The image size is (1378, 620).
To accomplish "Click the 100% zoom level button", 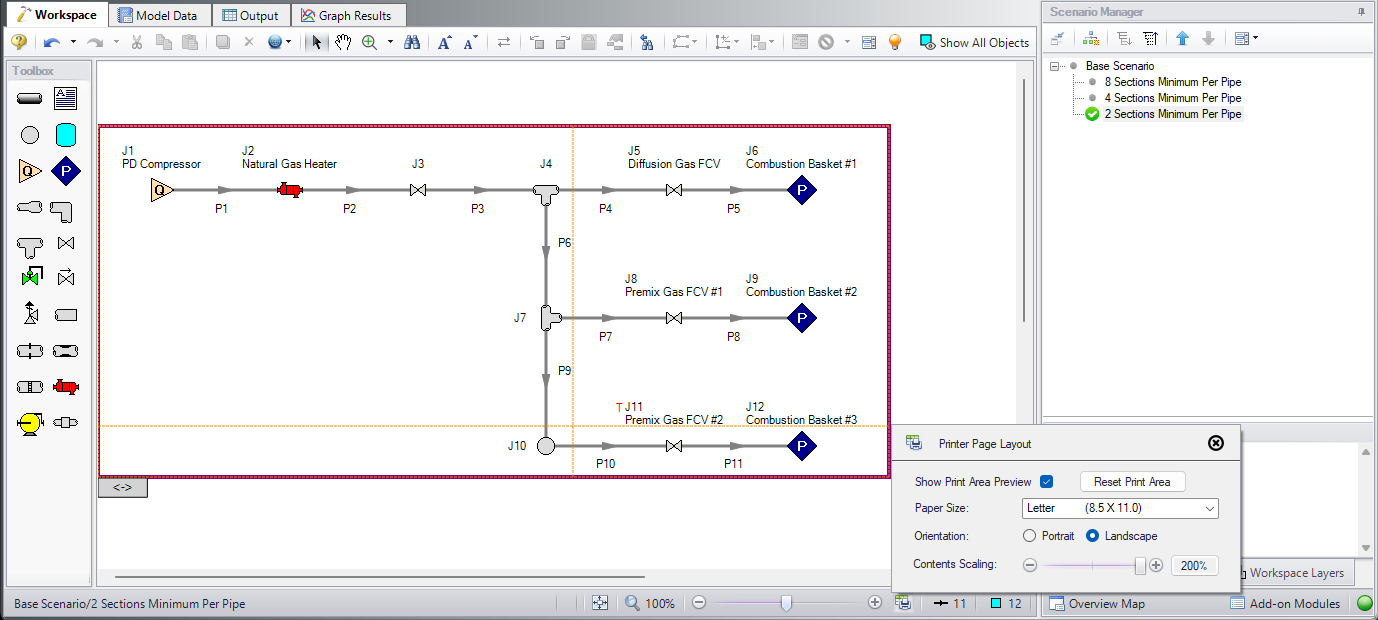I will coord(650,603).
